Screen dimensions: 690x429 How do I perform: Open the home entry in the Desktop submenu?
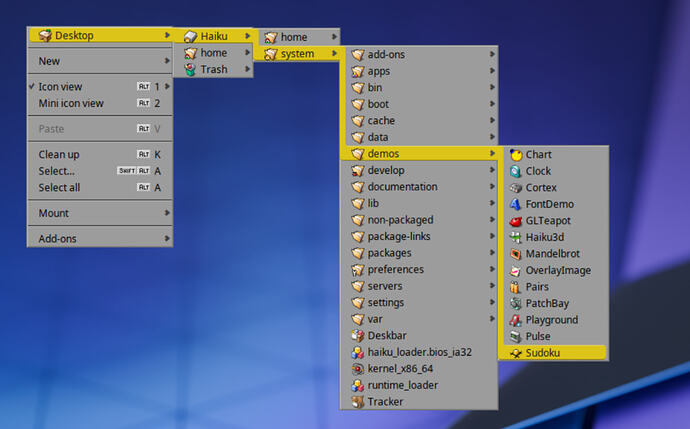213,53
